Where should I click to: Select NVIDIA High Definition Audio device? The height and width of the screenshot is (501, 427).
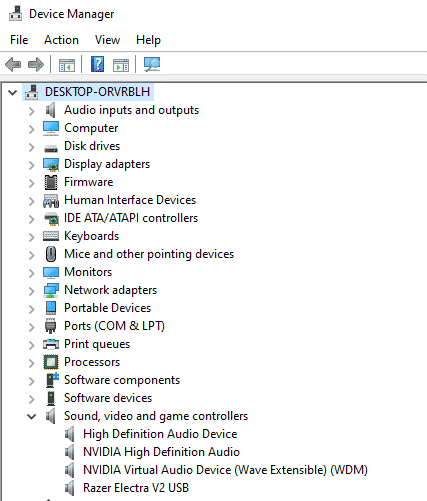point(161,452)
